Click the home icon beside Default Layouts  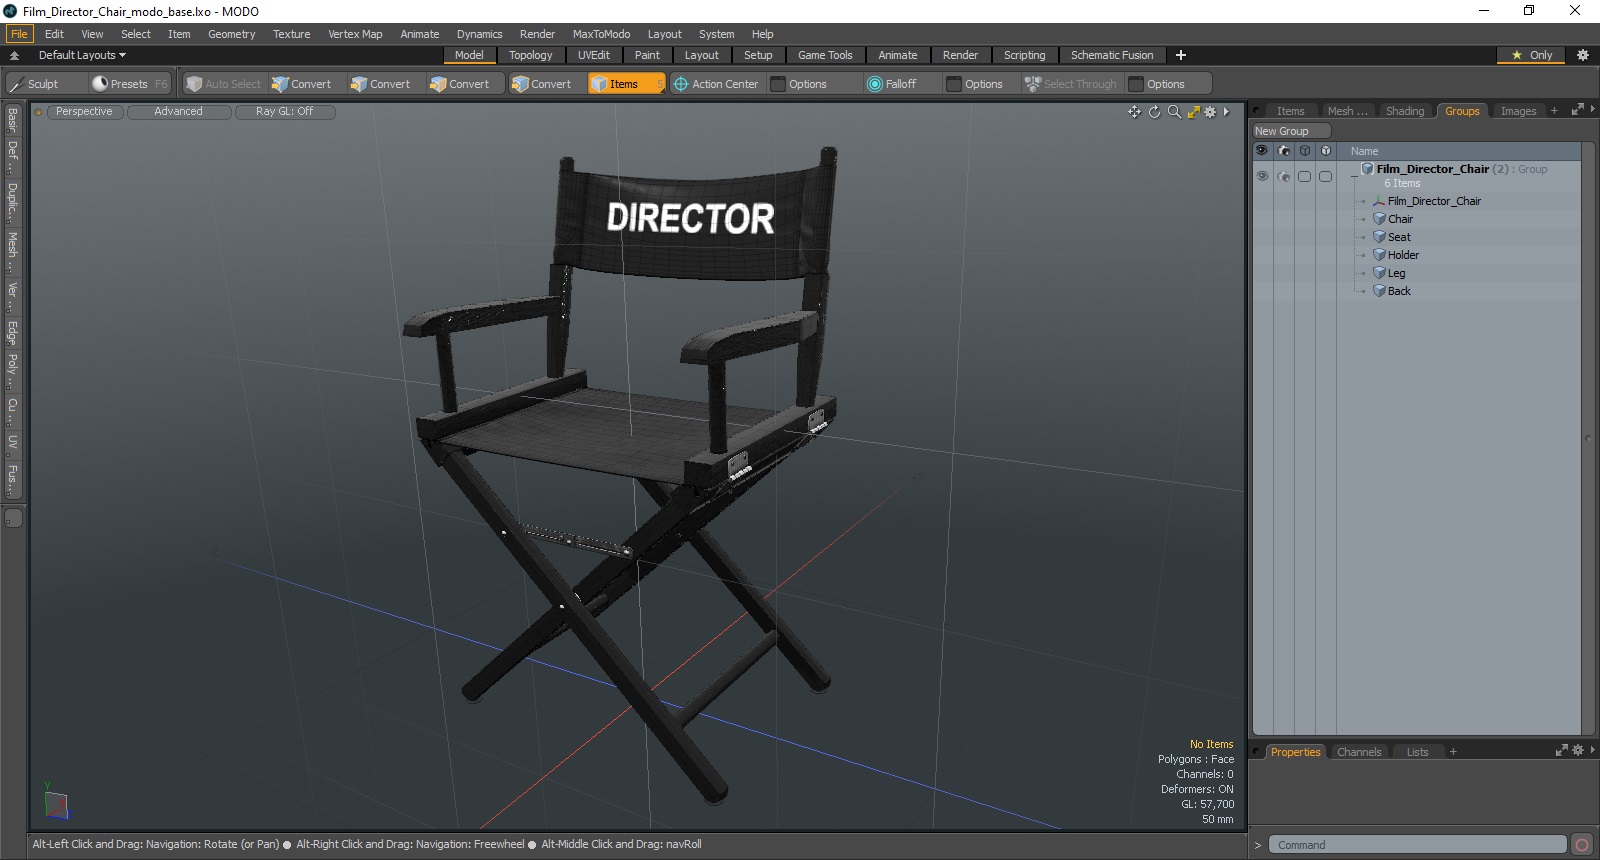click(x=14, y=55)
